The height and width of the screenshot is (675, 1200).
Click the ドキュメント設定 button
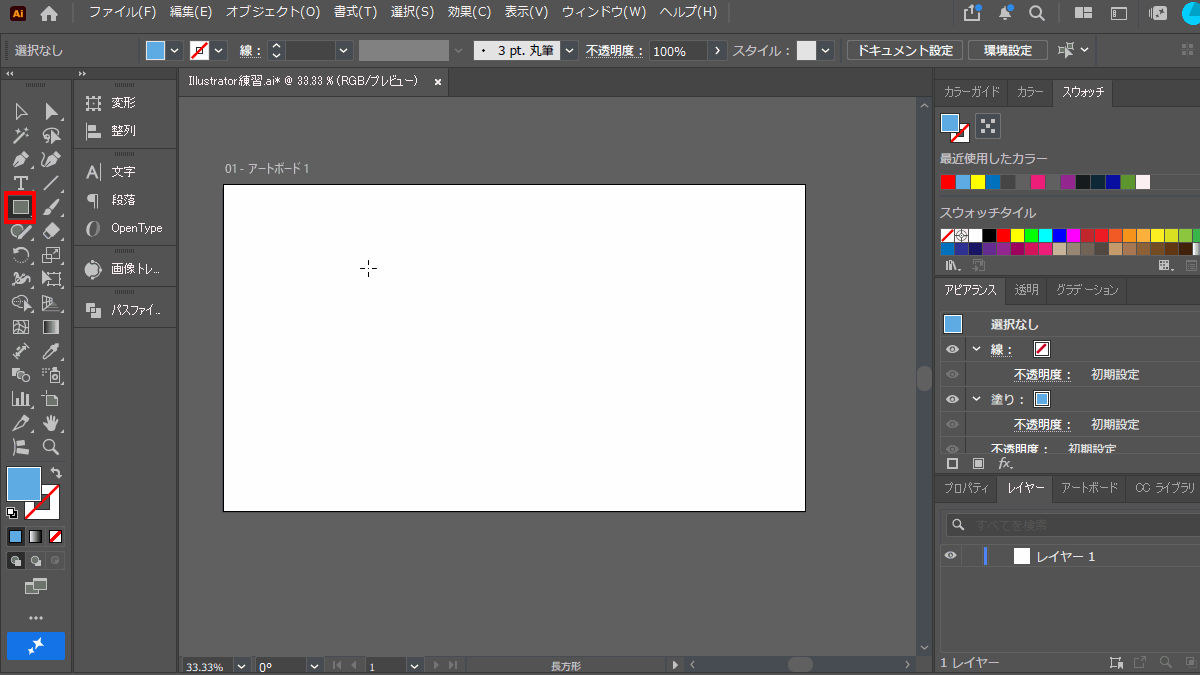[x=905, y=50]
